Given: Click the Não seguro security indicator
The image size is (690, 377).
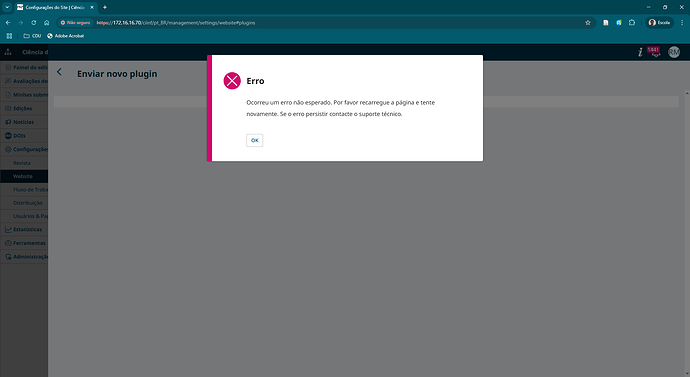Looking at the screenshot, I should pyautogui.click(x=75, y=22).
